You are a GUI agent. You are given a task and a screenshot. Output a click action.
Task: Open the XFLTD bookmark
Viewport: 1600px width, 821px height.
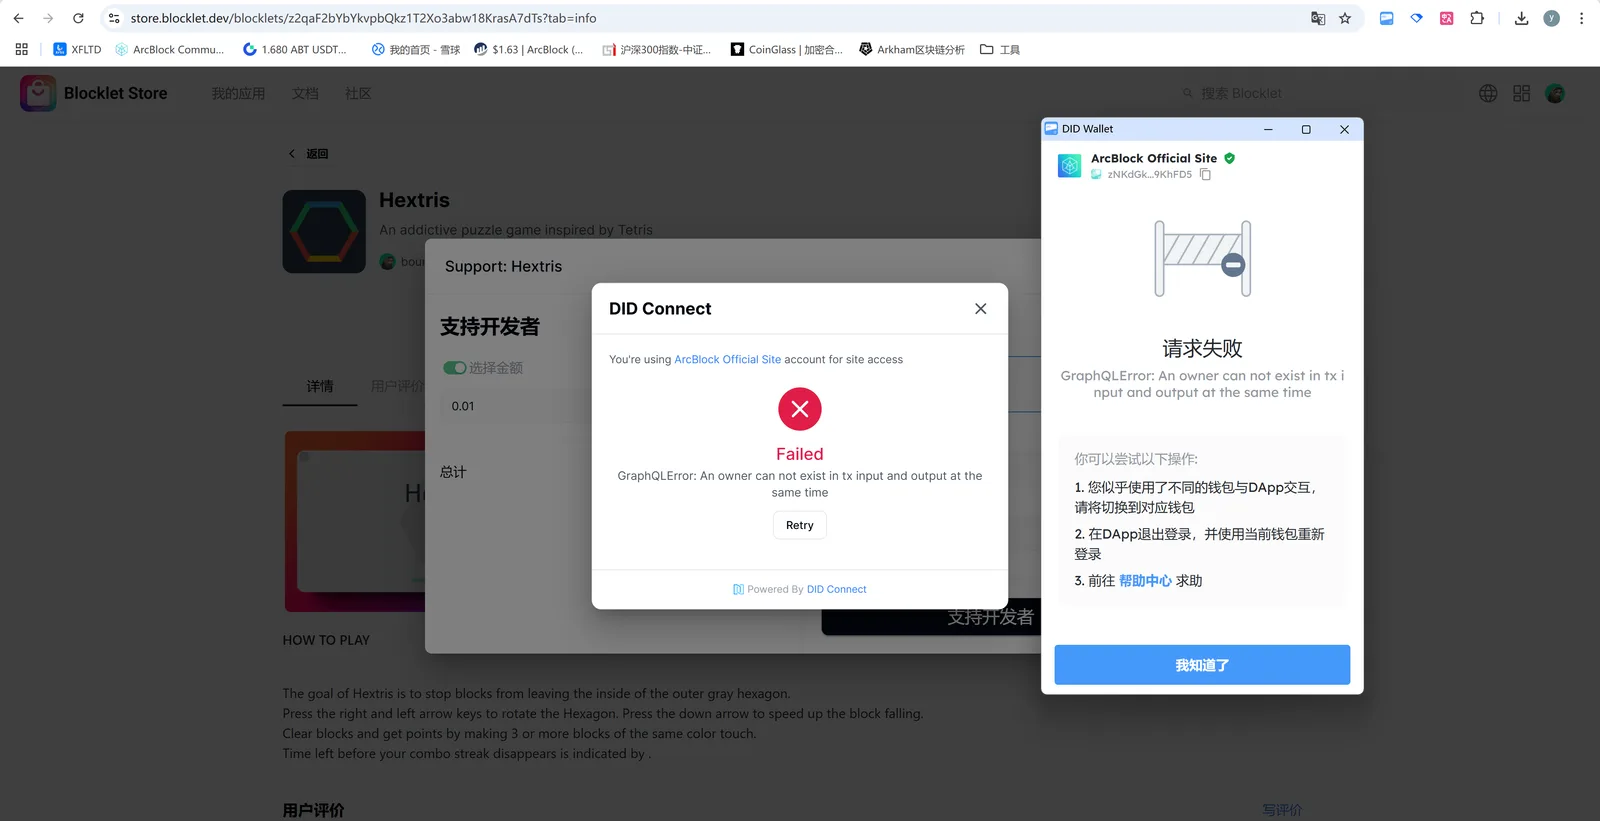click(77, 49)
